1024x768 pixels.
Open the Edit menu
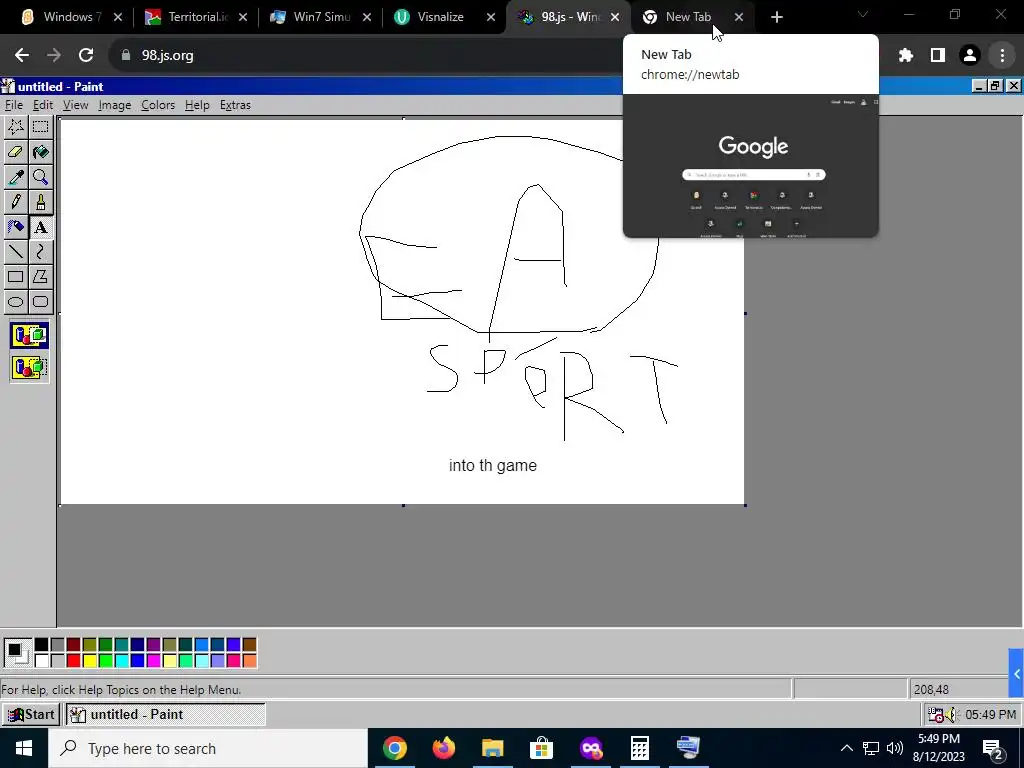(42, 105)
